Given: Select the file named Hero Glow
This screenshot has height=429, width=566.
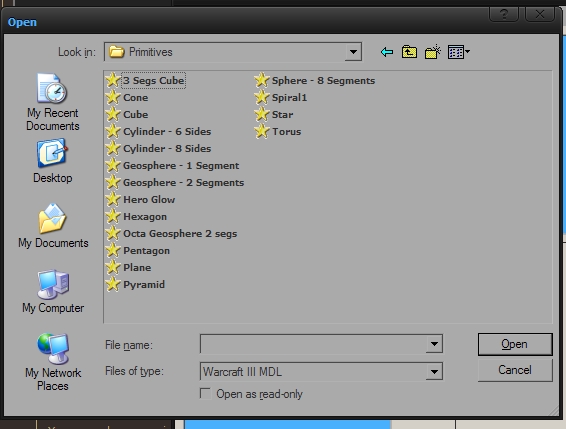Looking at the screenshot, I should (149, 199).
